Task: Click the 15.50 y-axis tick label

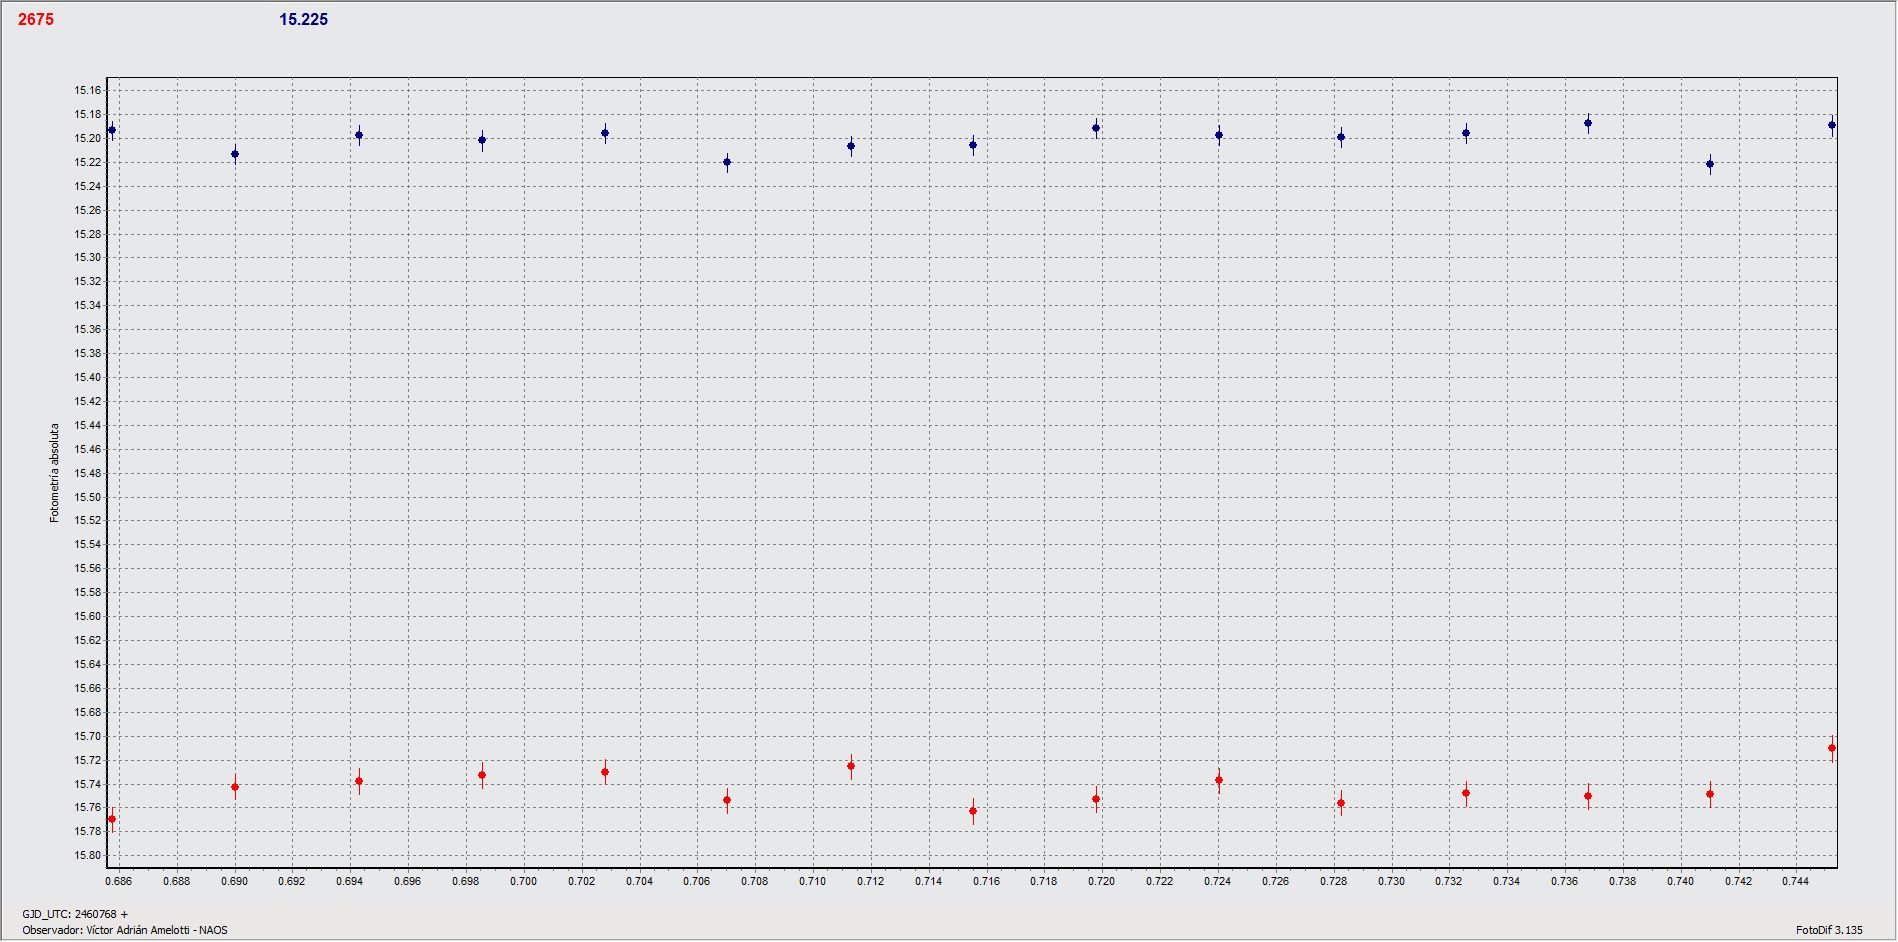Action: point(88,497)
